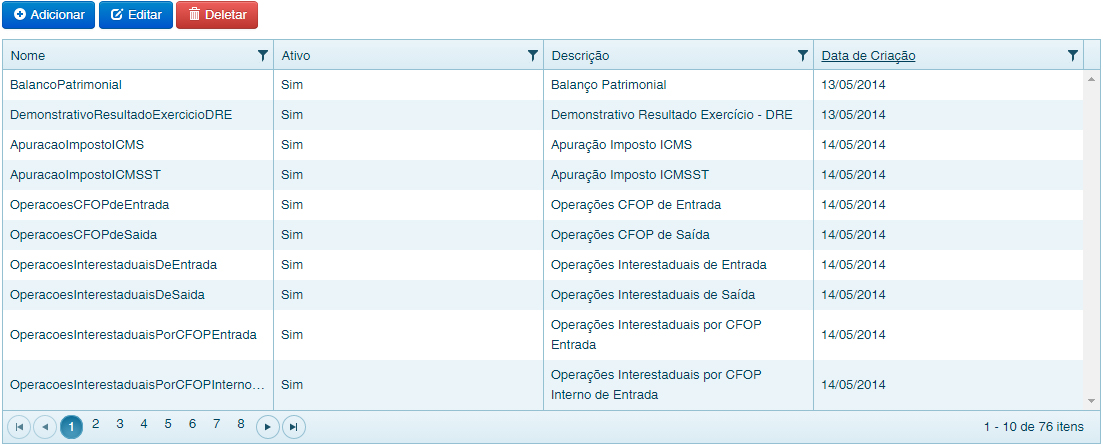
Task: Click the Editar button
Action: tap(136, 15)
